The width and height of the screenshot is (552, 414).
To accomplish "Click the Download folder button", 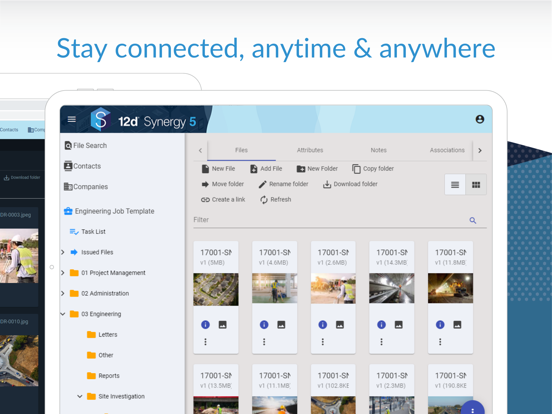I will [x=350, y=184].
